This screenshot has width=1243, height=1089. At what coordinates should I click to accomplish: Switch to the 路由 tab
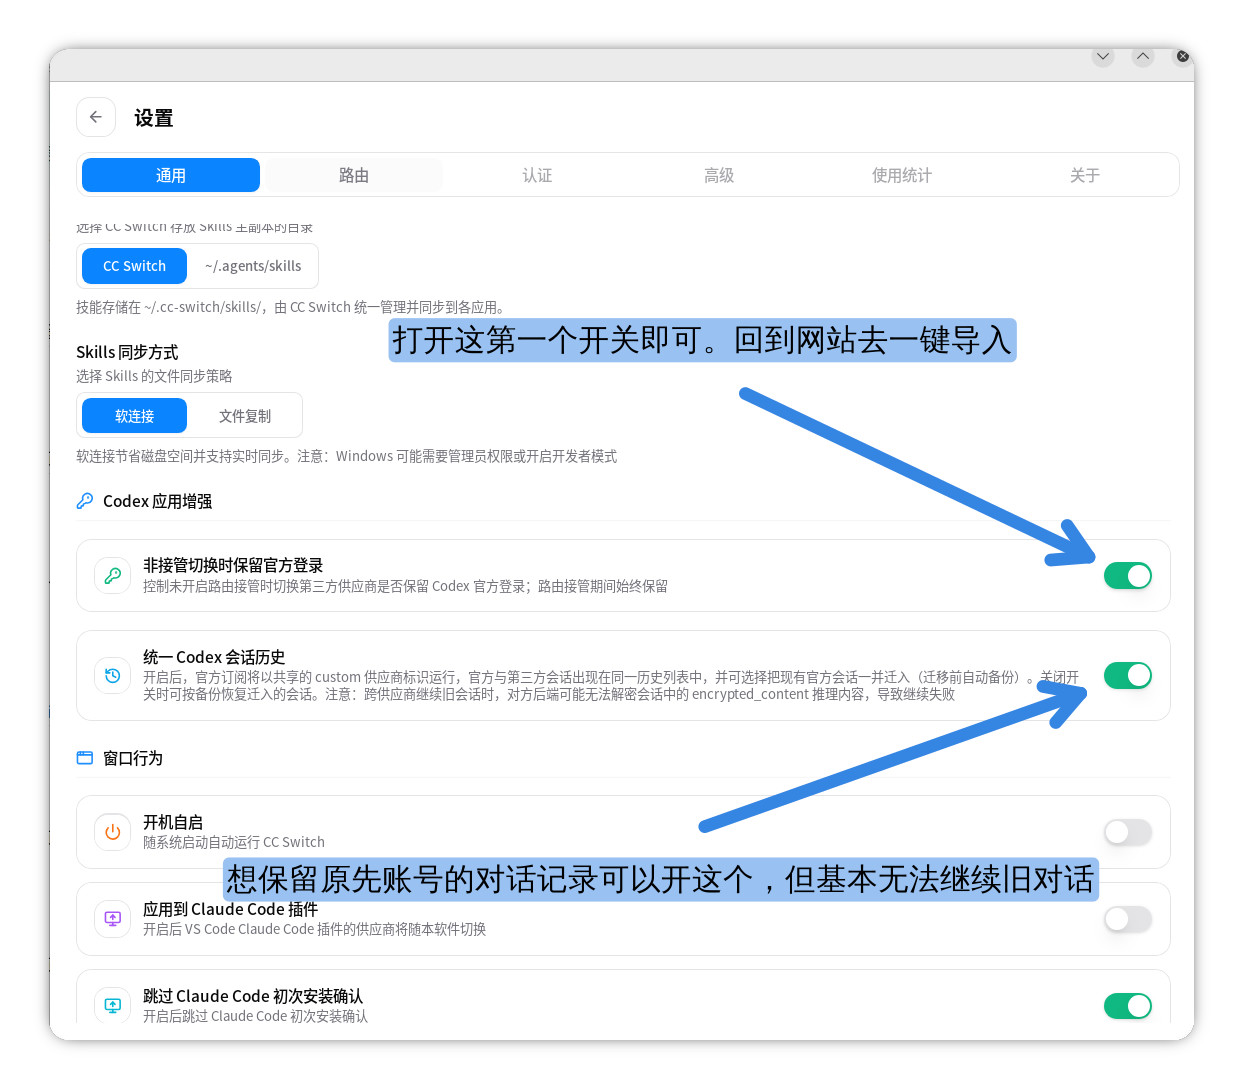pos(354,175)
